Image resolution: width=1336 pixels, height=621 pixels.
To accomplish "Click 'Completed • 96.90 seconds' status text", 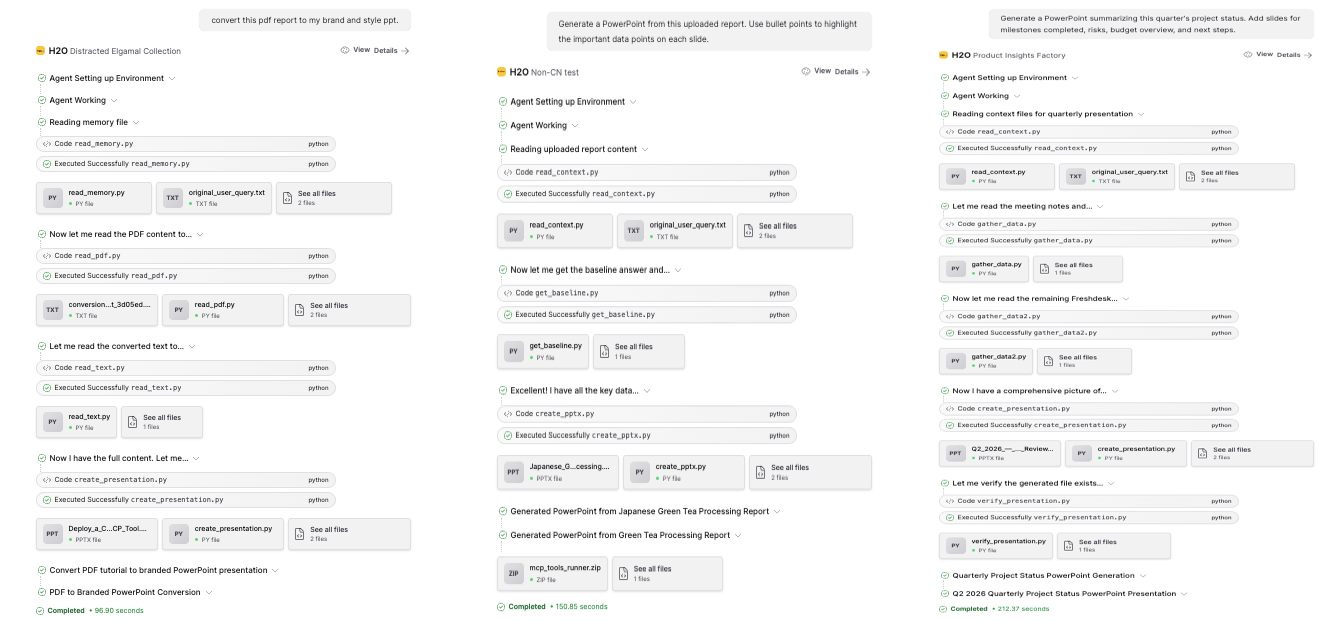I will tap(96, 610).
